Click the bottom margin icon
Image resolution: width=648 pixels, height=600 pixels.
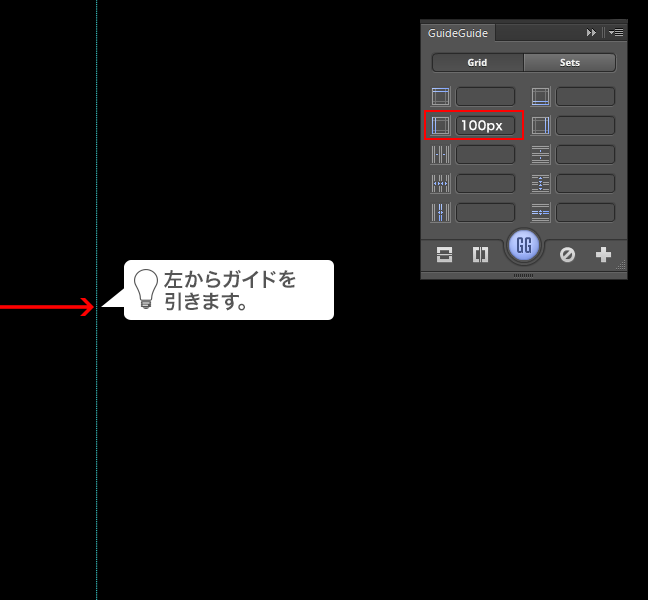[541, 97]
